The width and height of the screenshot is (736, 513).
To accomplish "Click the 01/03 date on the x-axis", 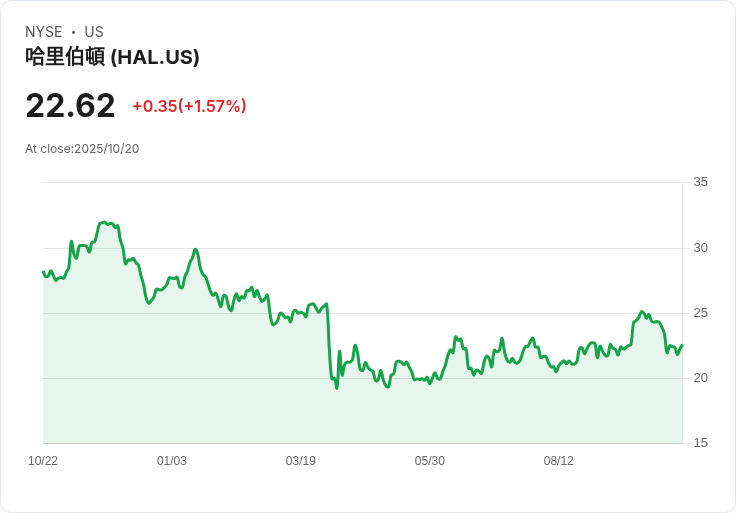I will coord(172,461).
